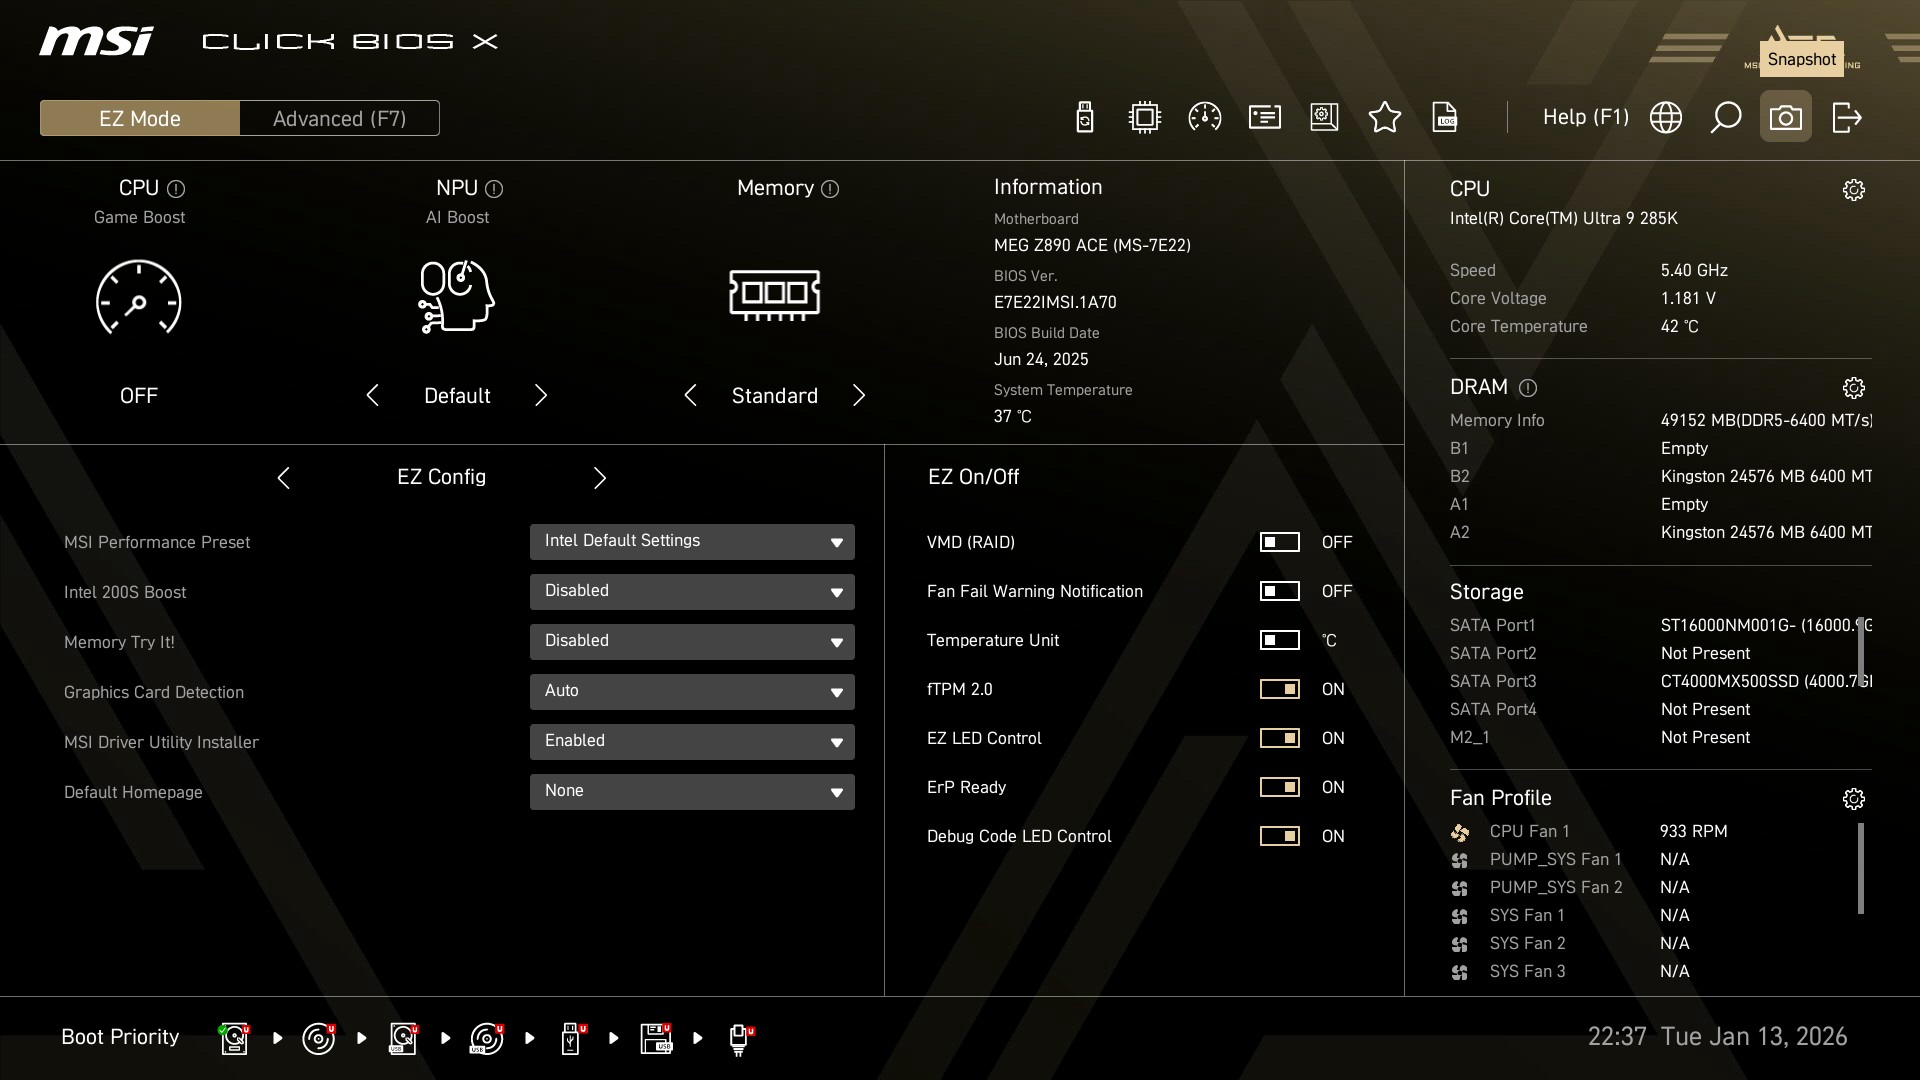
Task: Click right arrow next to NPU Default
Action: (541, 396)
